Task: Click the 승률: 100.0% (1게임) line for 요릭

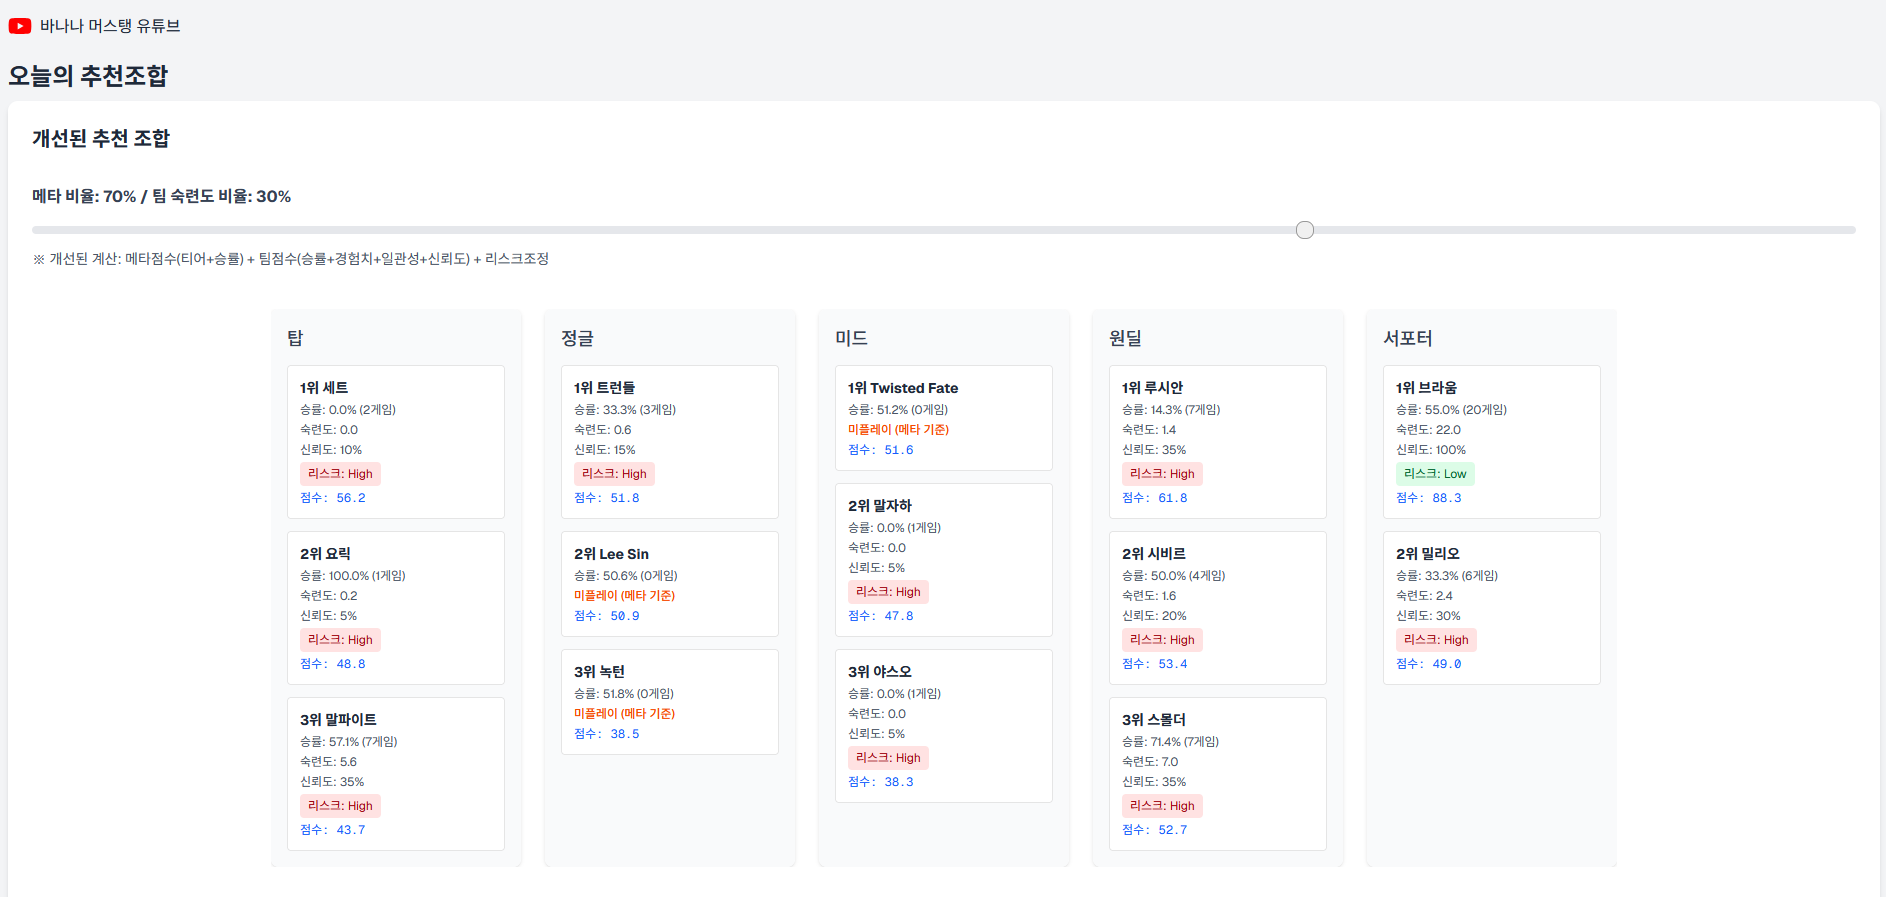Action: pyautogui.click(x=353, y=576)
